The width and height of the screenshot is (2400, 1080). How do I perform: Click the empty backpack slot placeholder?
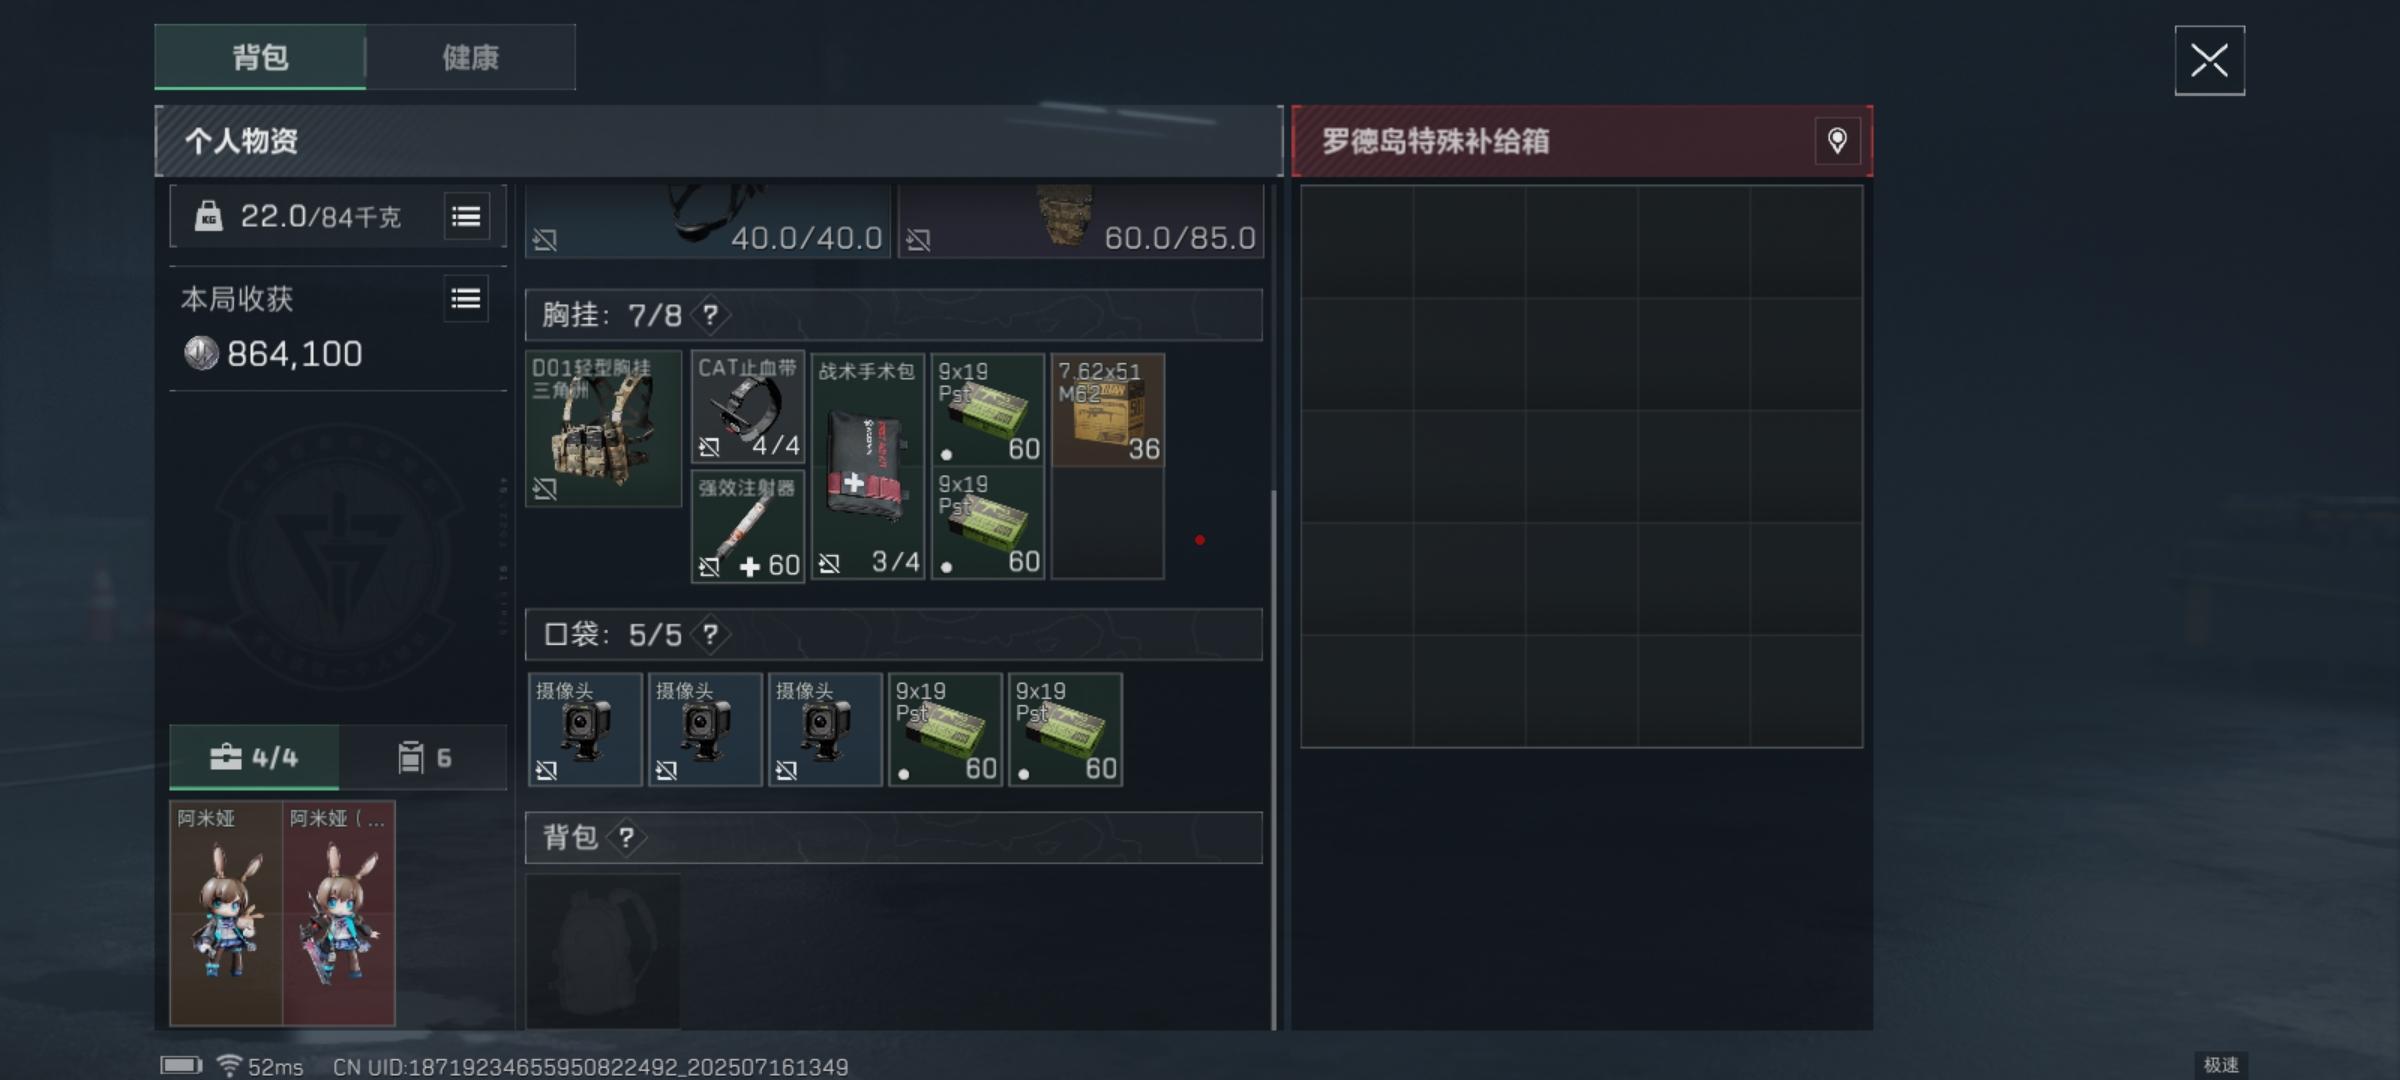(603, 951)
